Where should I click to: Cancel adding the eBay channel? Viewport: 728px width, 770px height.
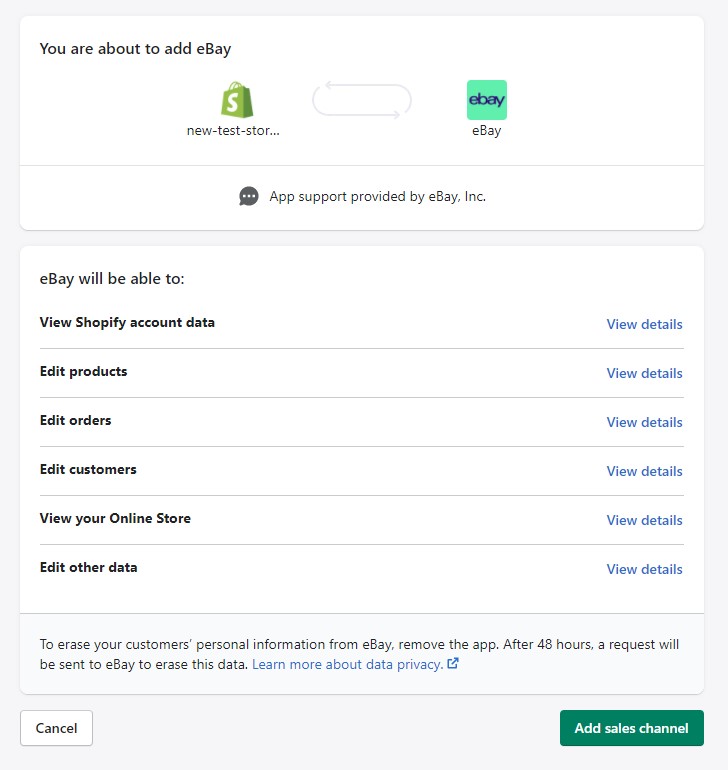[x=56, y=728]
